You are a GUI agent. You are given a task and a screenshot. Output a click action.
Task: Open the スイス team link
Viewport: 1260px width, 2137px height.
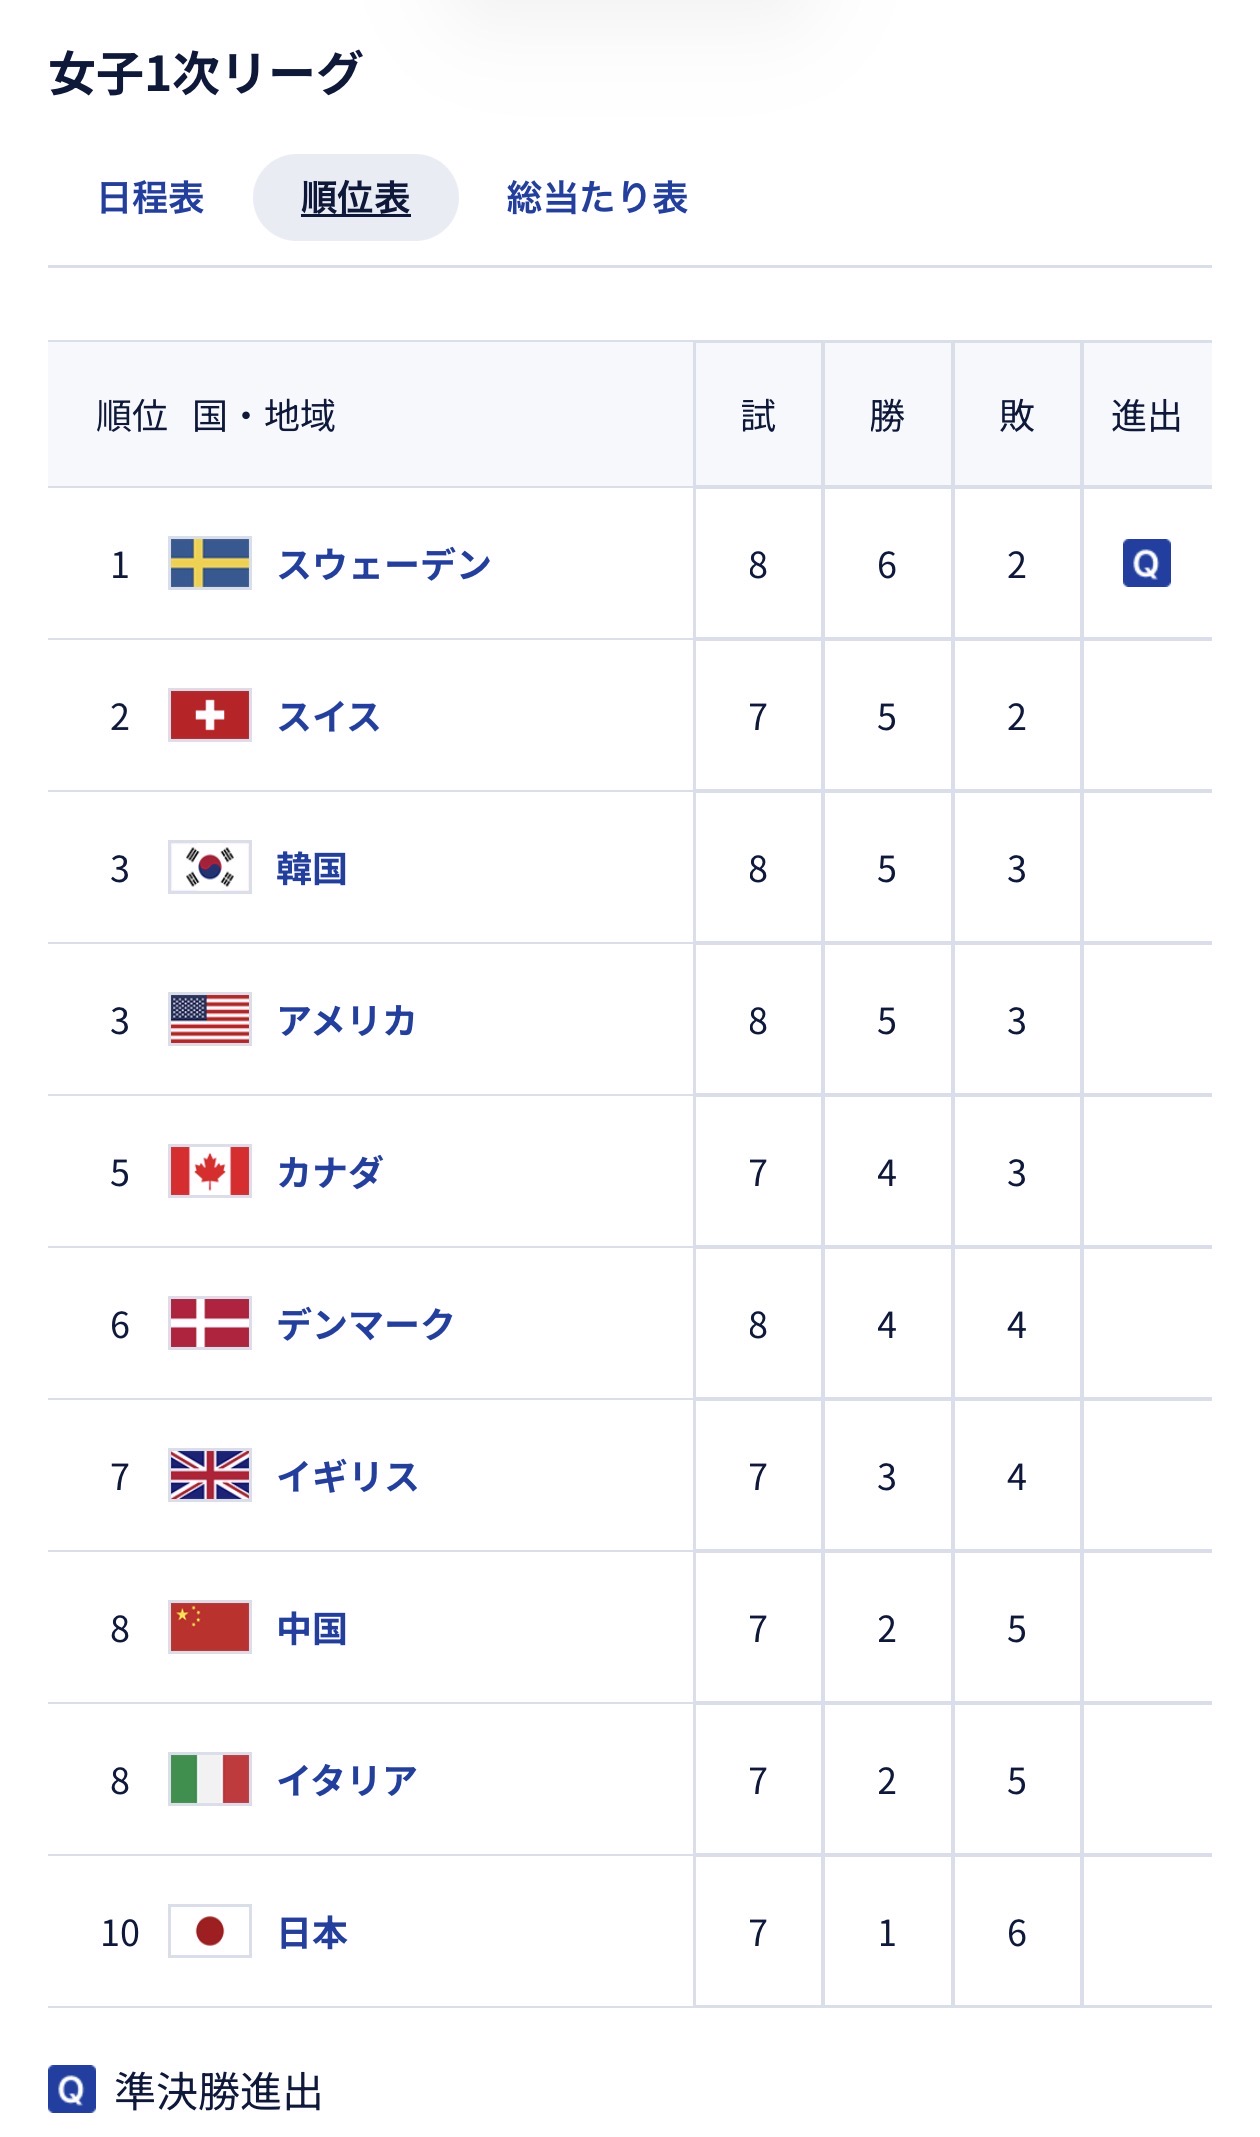329,717
